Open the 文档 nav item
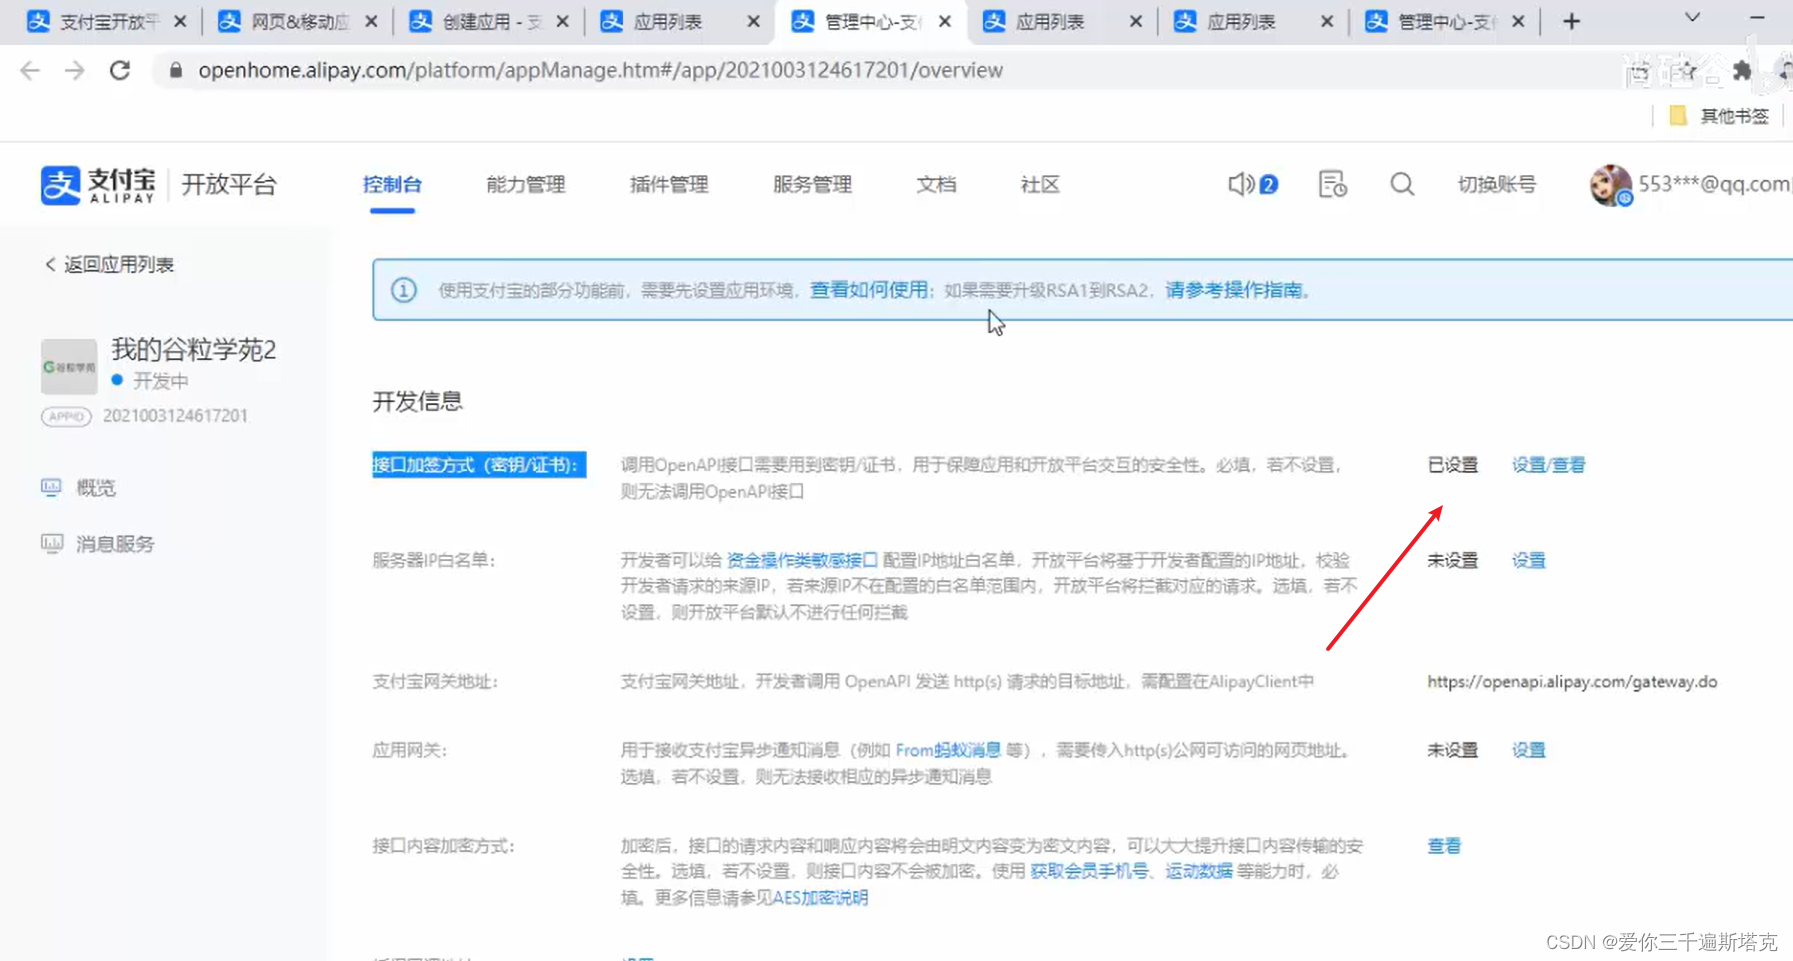This screenshot has height=961, width=1793. tap(936, 185)
